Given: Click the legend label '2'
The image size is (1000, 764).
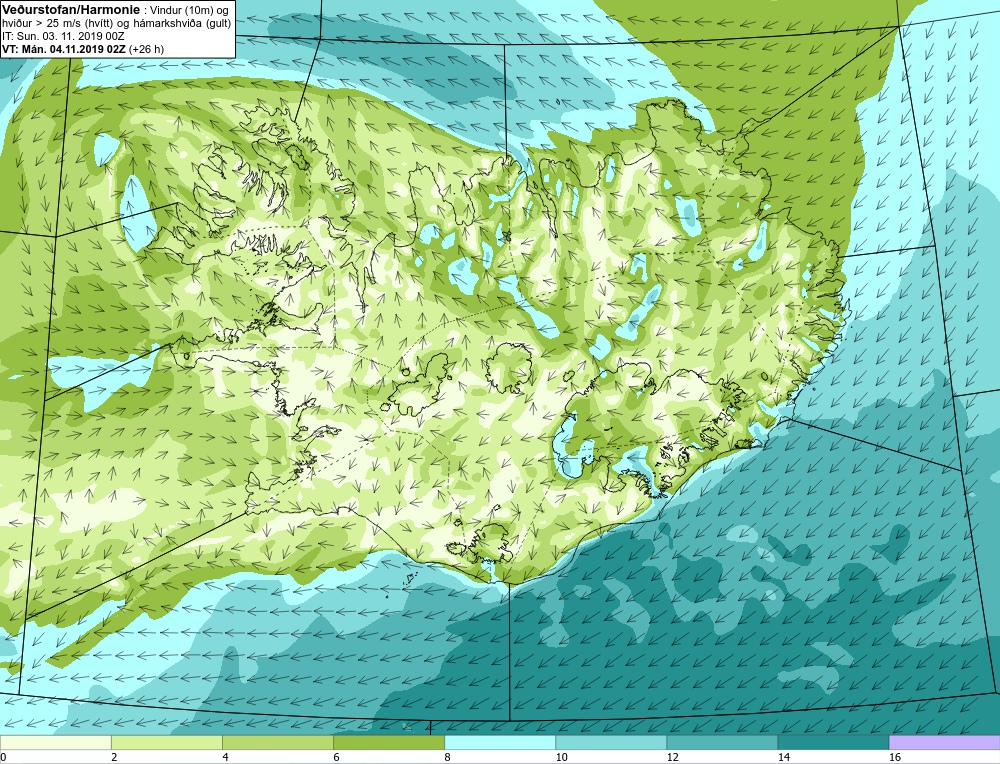Looking at the screenshot, I should [114, 757].
